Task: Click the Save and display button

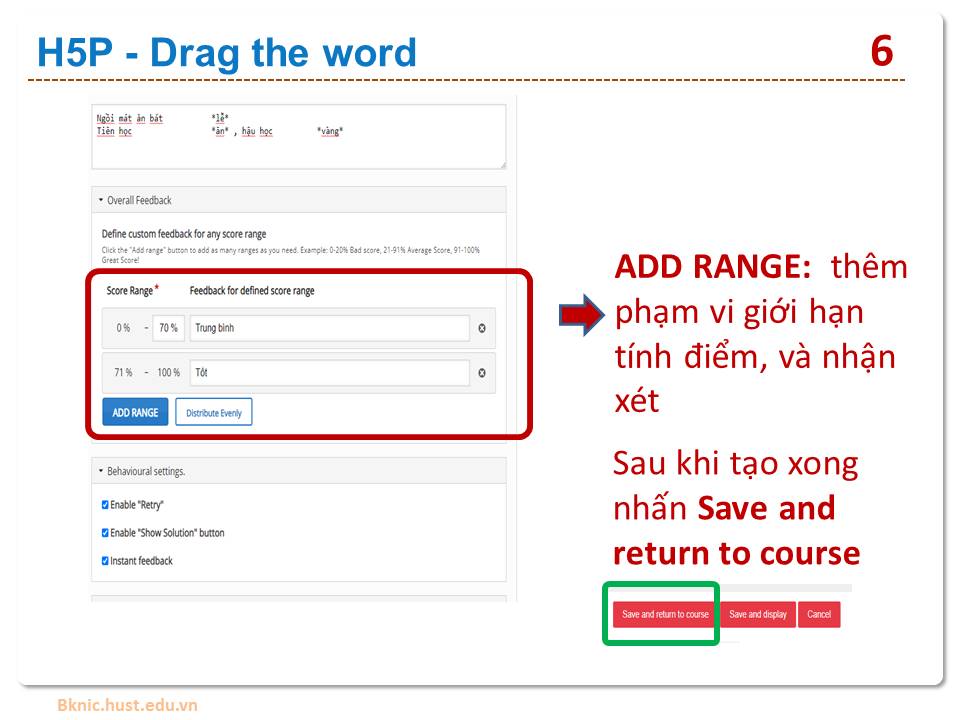Action: [757, 614]
